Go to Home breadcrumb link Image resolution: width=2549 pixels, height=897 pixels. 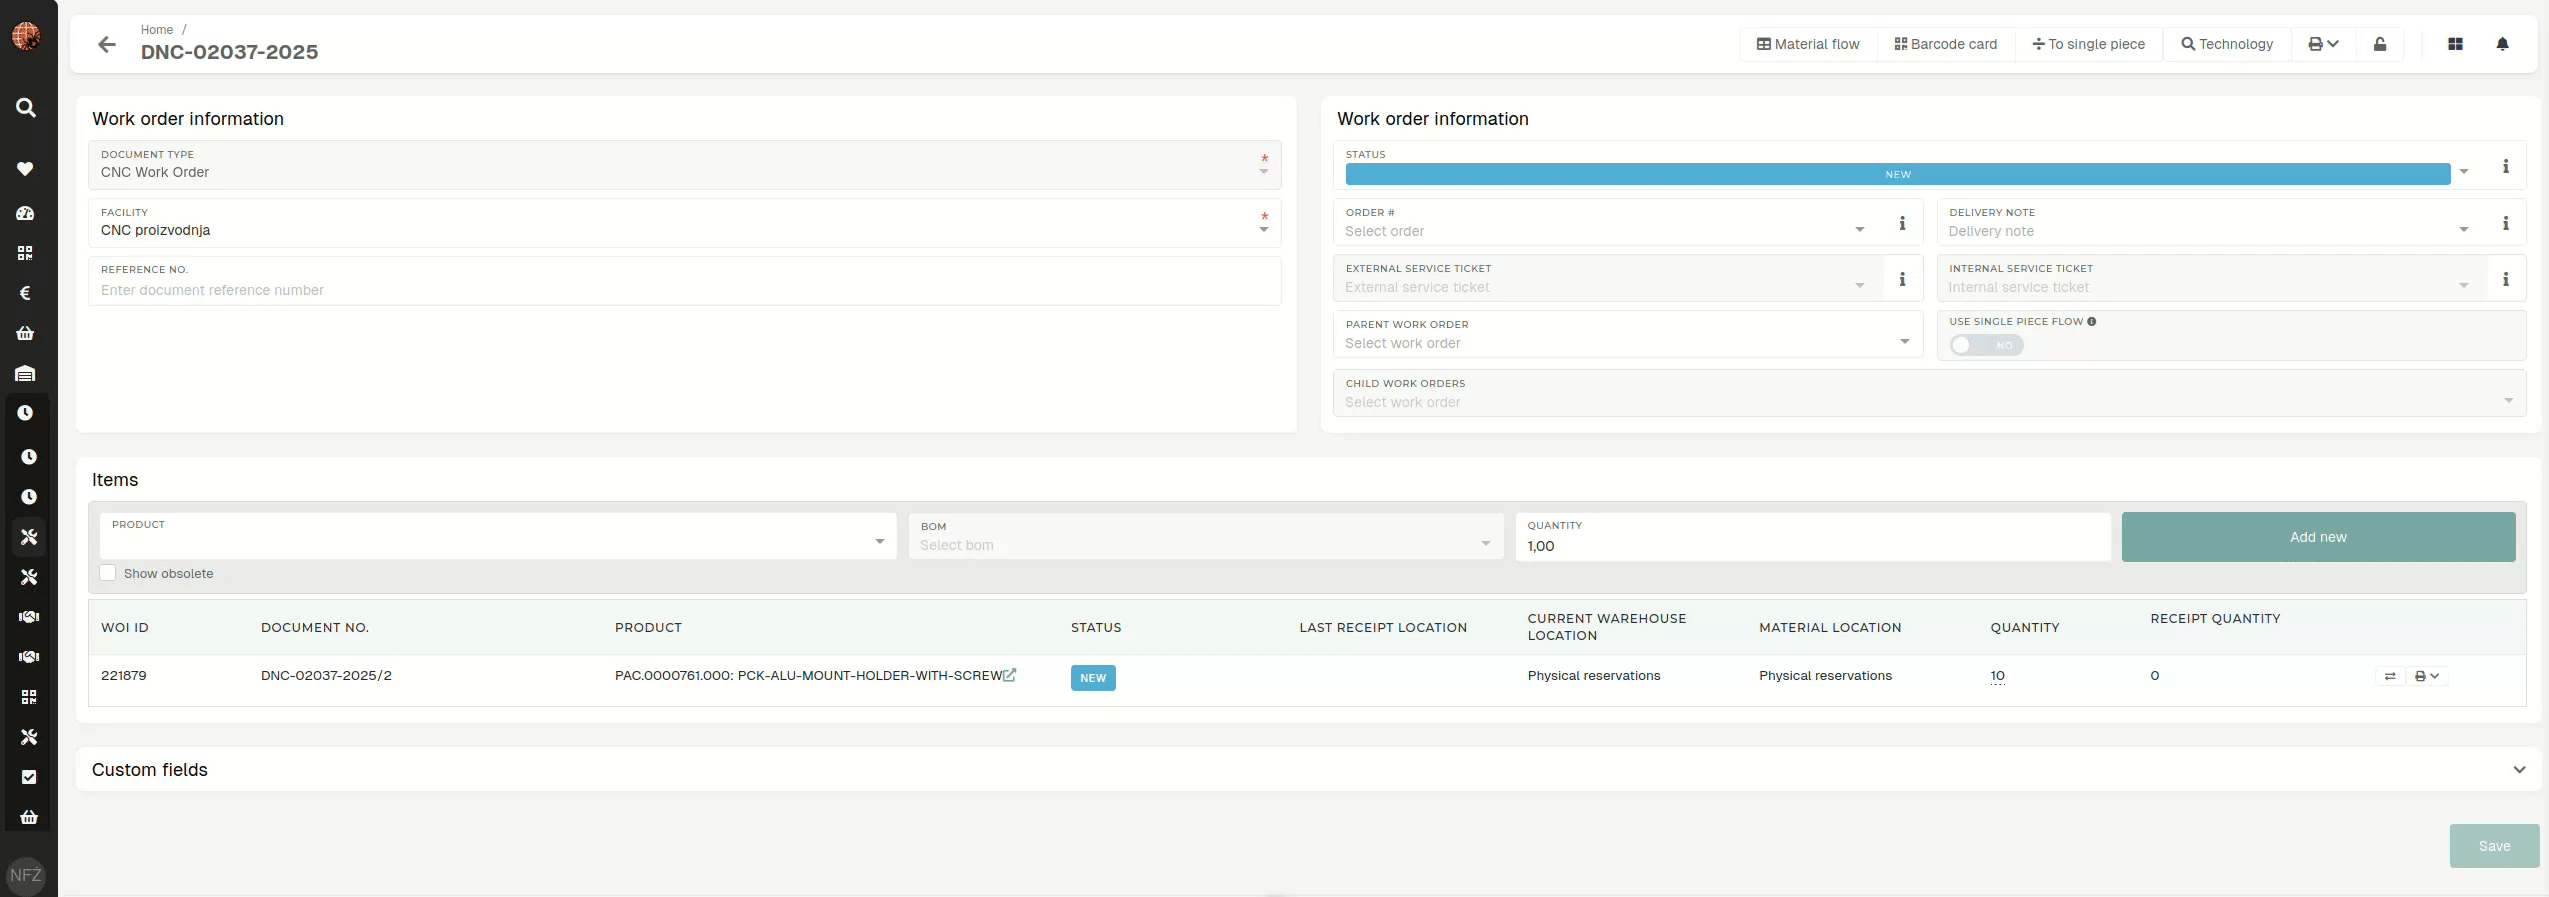coord(157,30)
